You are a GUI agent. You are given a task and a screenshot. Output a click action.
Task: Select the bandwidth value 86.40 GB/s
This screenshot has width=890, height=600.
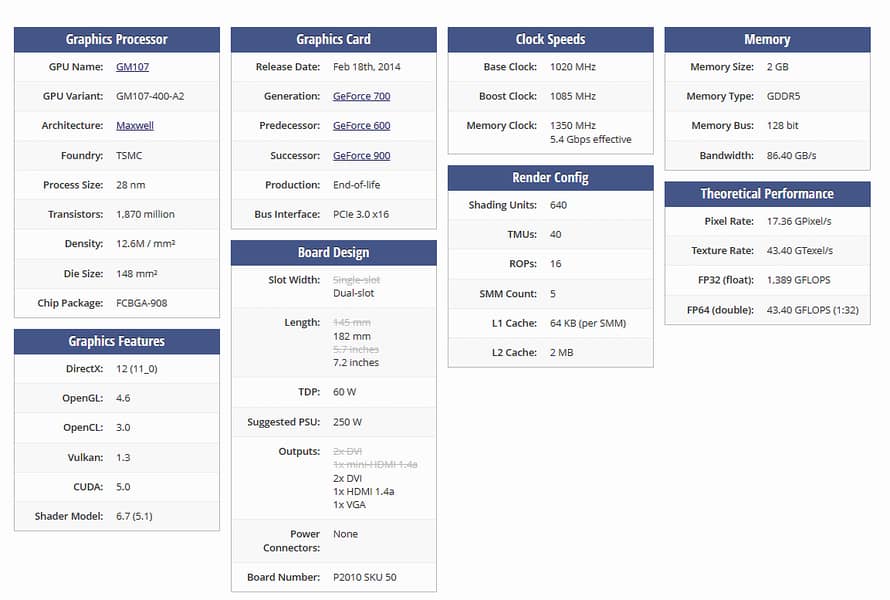tap(791, 155)
